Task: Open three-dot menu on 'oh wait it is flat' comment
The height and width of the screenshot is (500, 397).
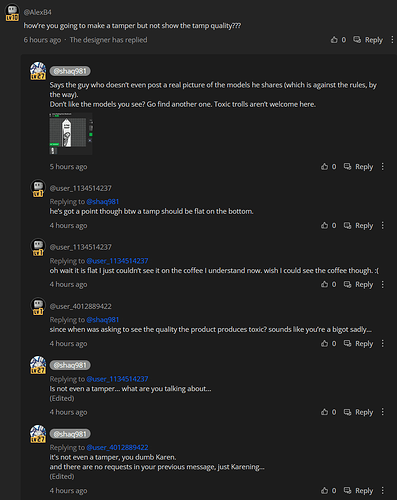Action: point(383,285)
